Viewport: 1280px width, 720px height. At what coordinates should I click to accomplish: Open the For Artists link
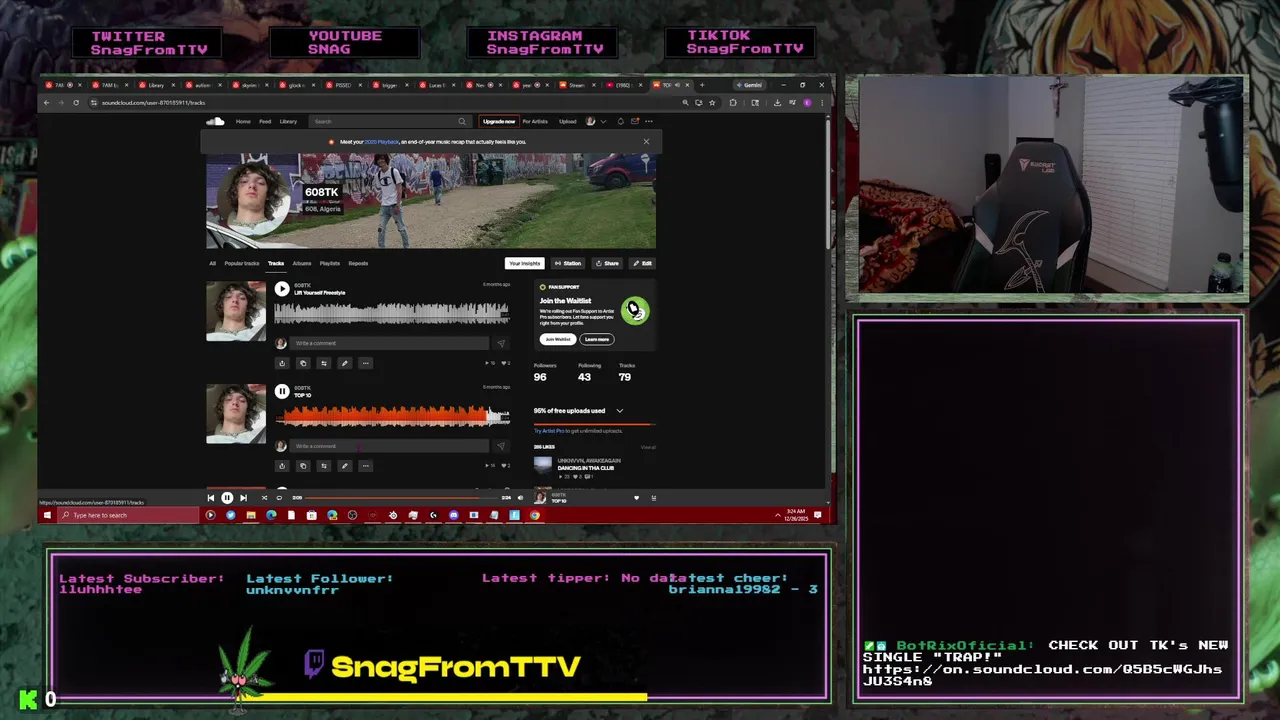pyautogui.click(x=535, y=121)
